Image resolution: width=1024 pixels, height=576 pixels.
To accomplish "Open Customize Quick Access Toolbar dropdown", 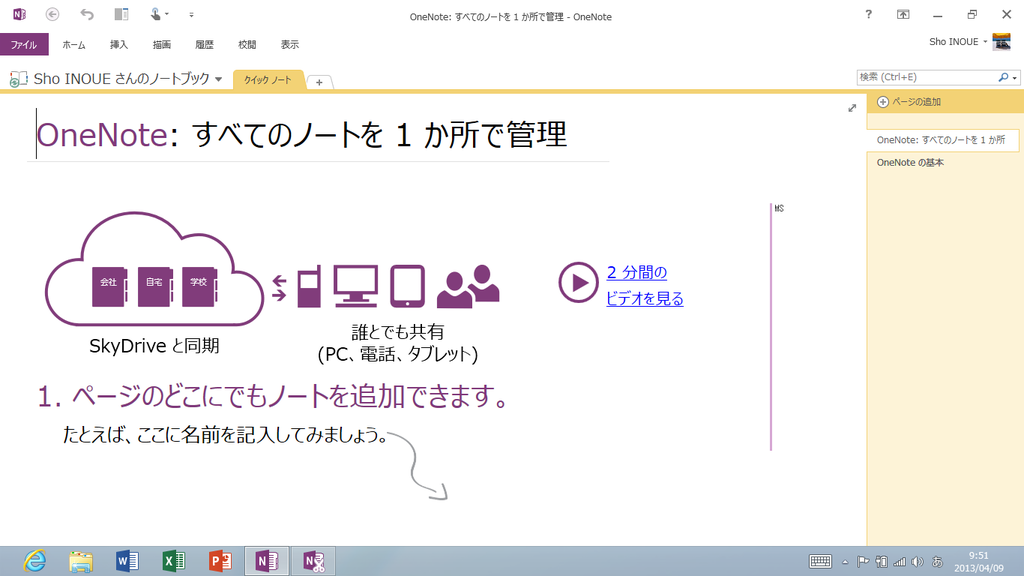I will (191, 14).
